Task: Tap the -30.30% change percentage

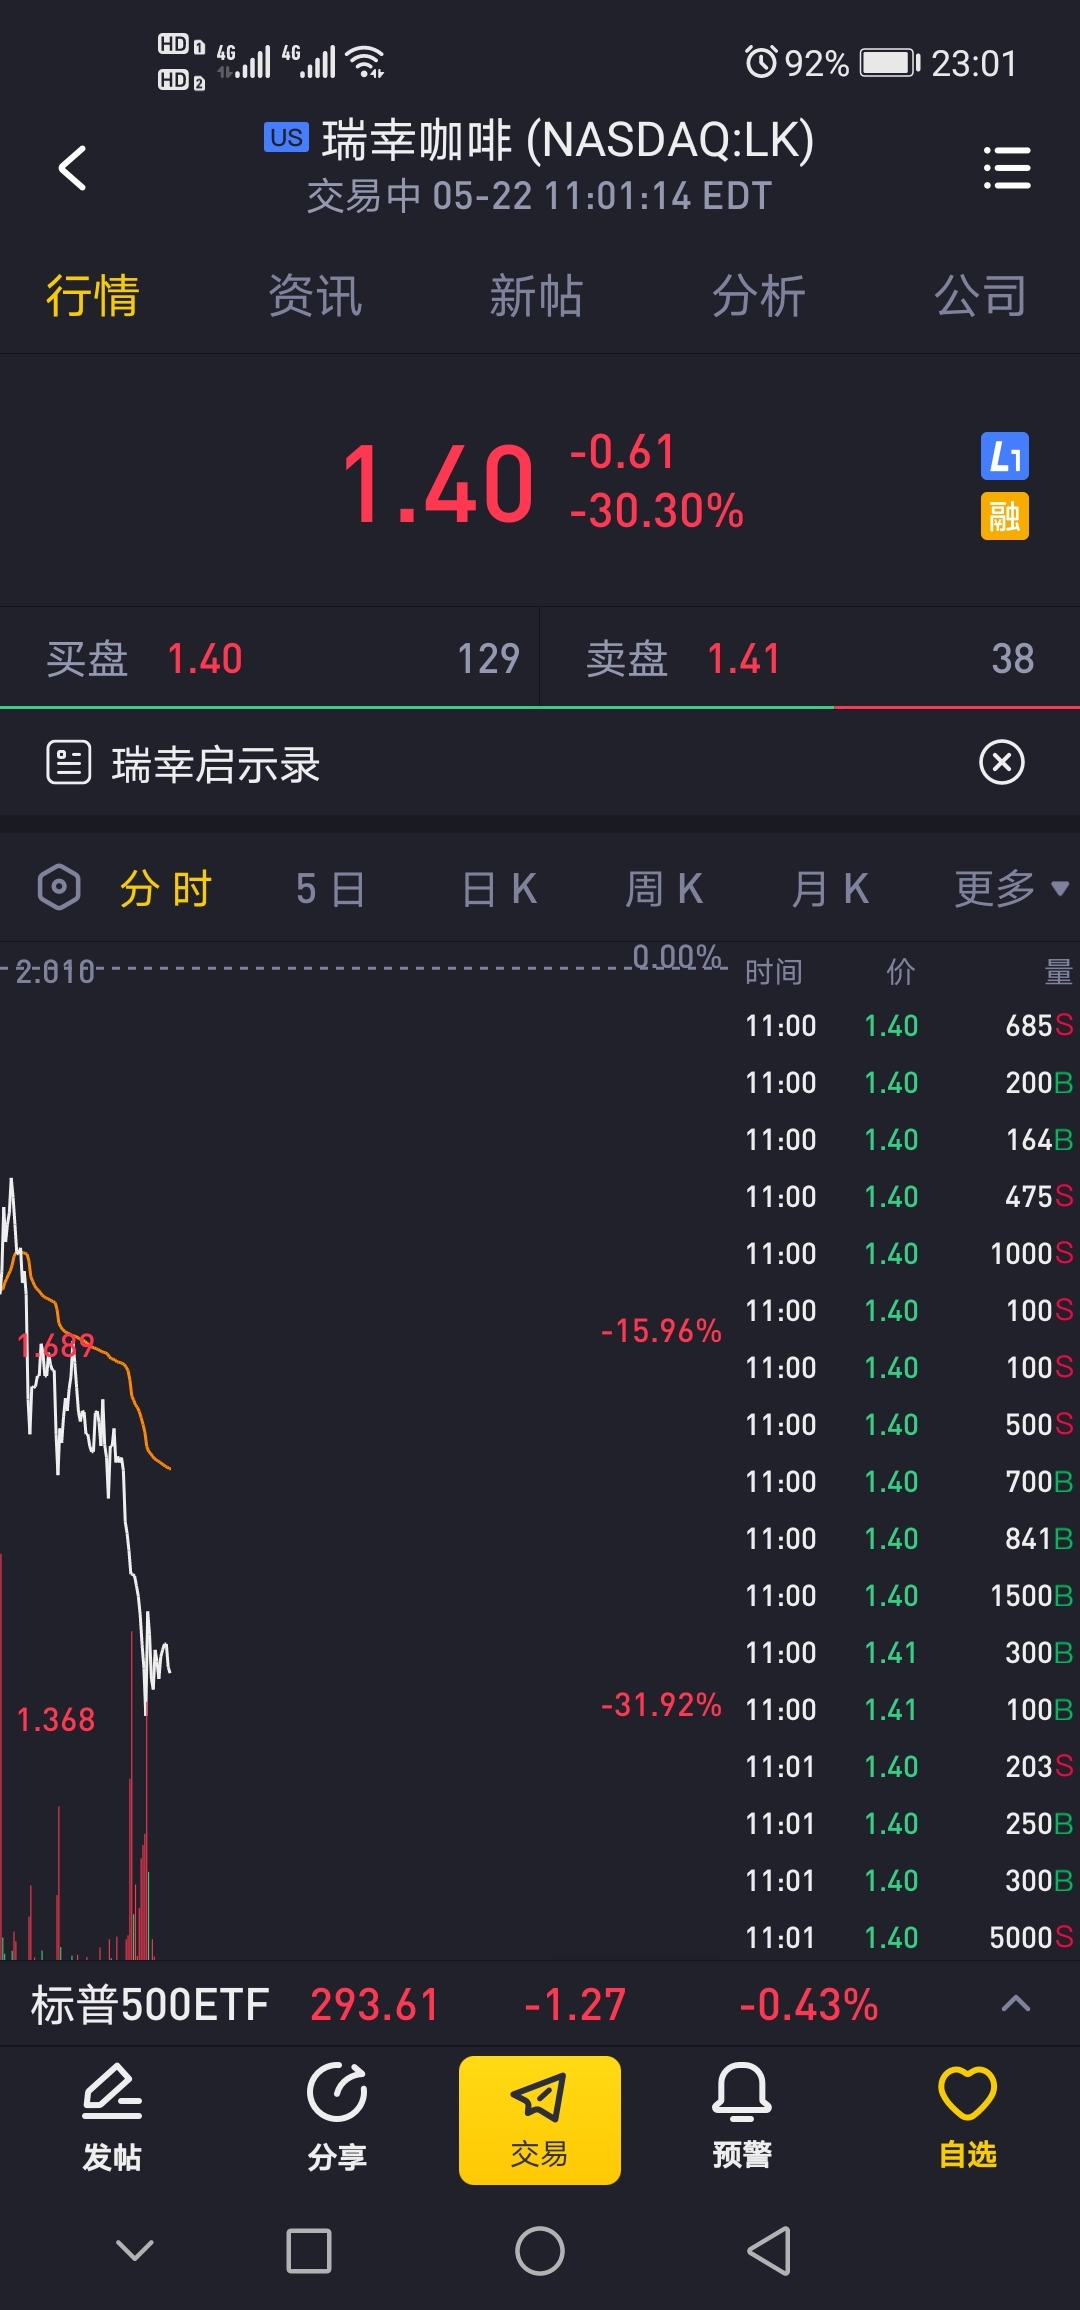Action: tap(656, 510)
